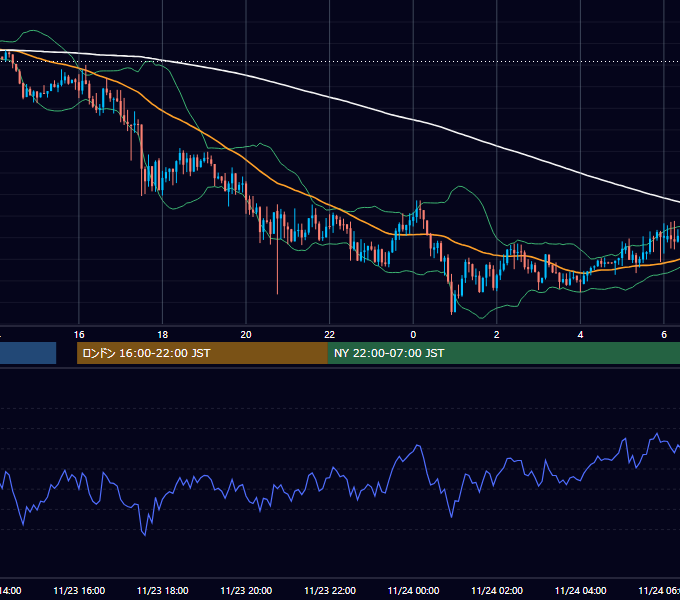Click the 11/23 16:00 date label

click(79, 591)
